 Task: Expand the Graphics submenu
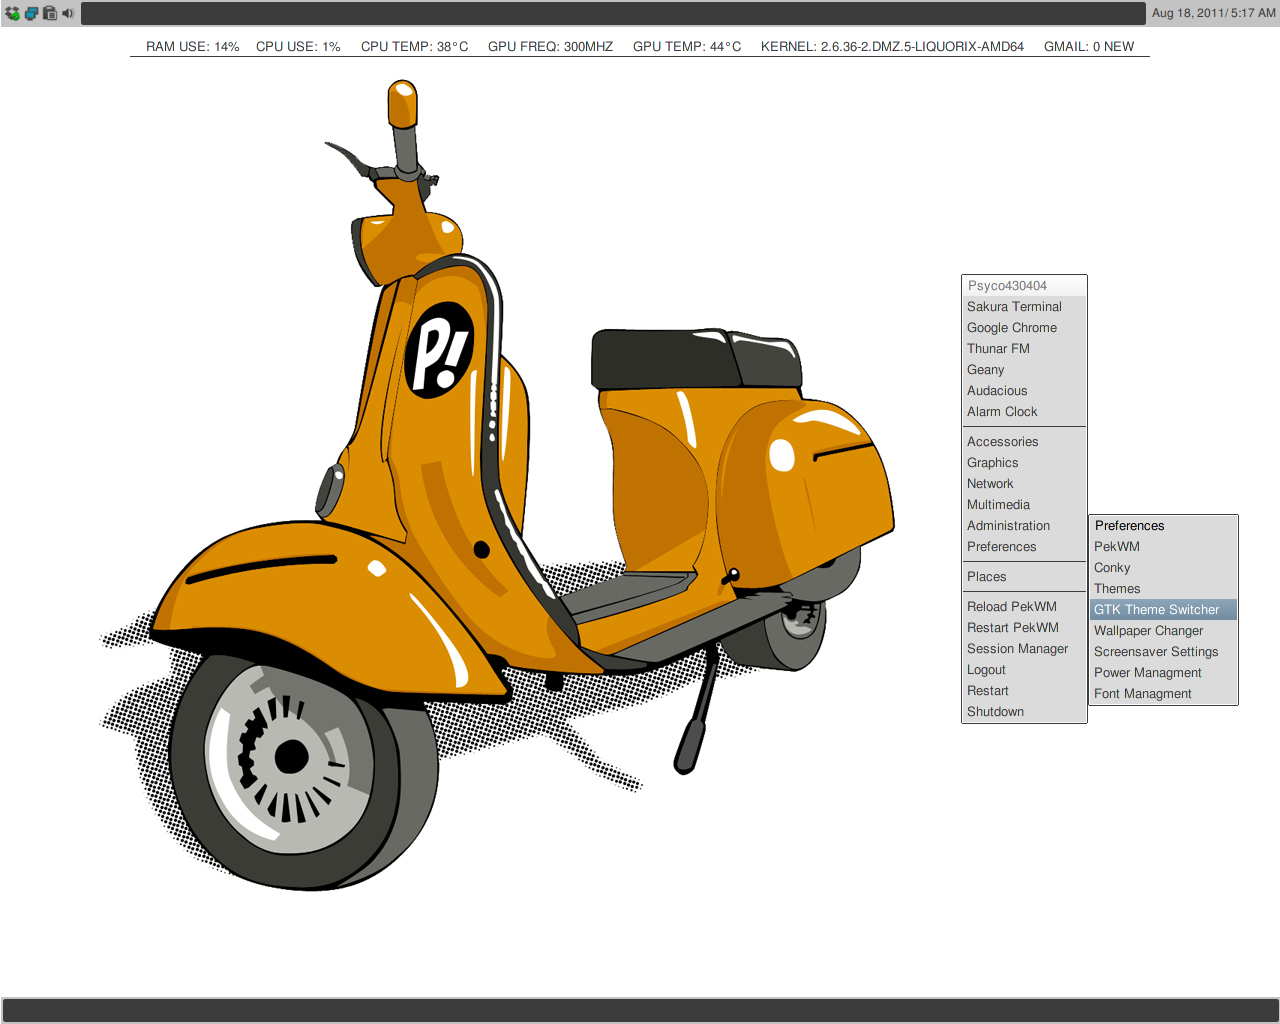click(x=1024, y=463)
